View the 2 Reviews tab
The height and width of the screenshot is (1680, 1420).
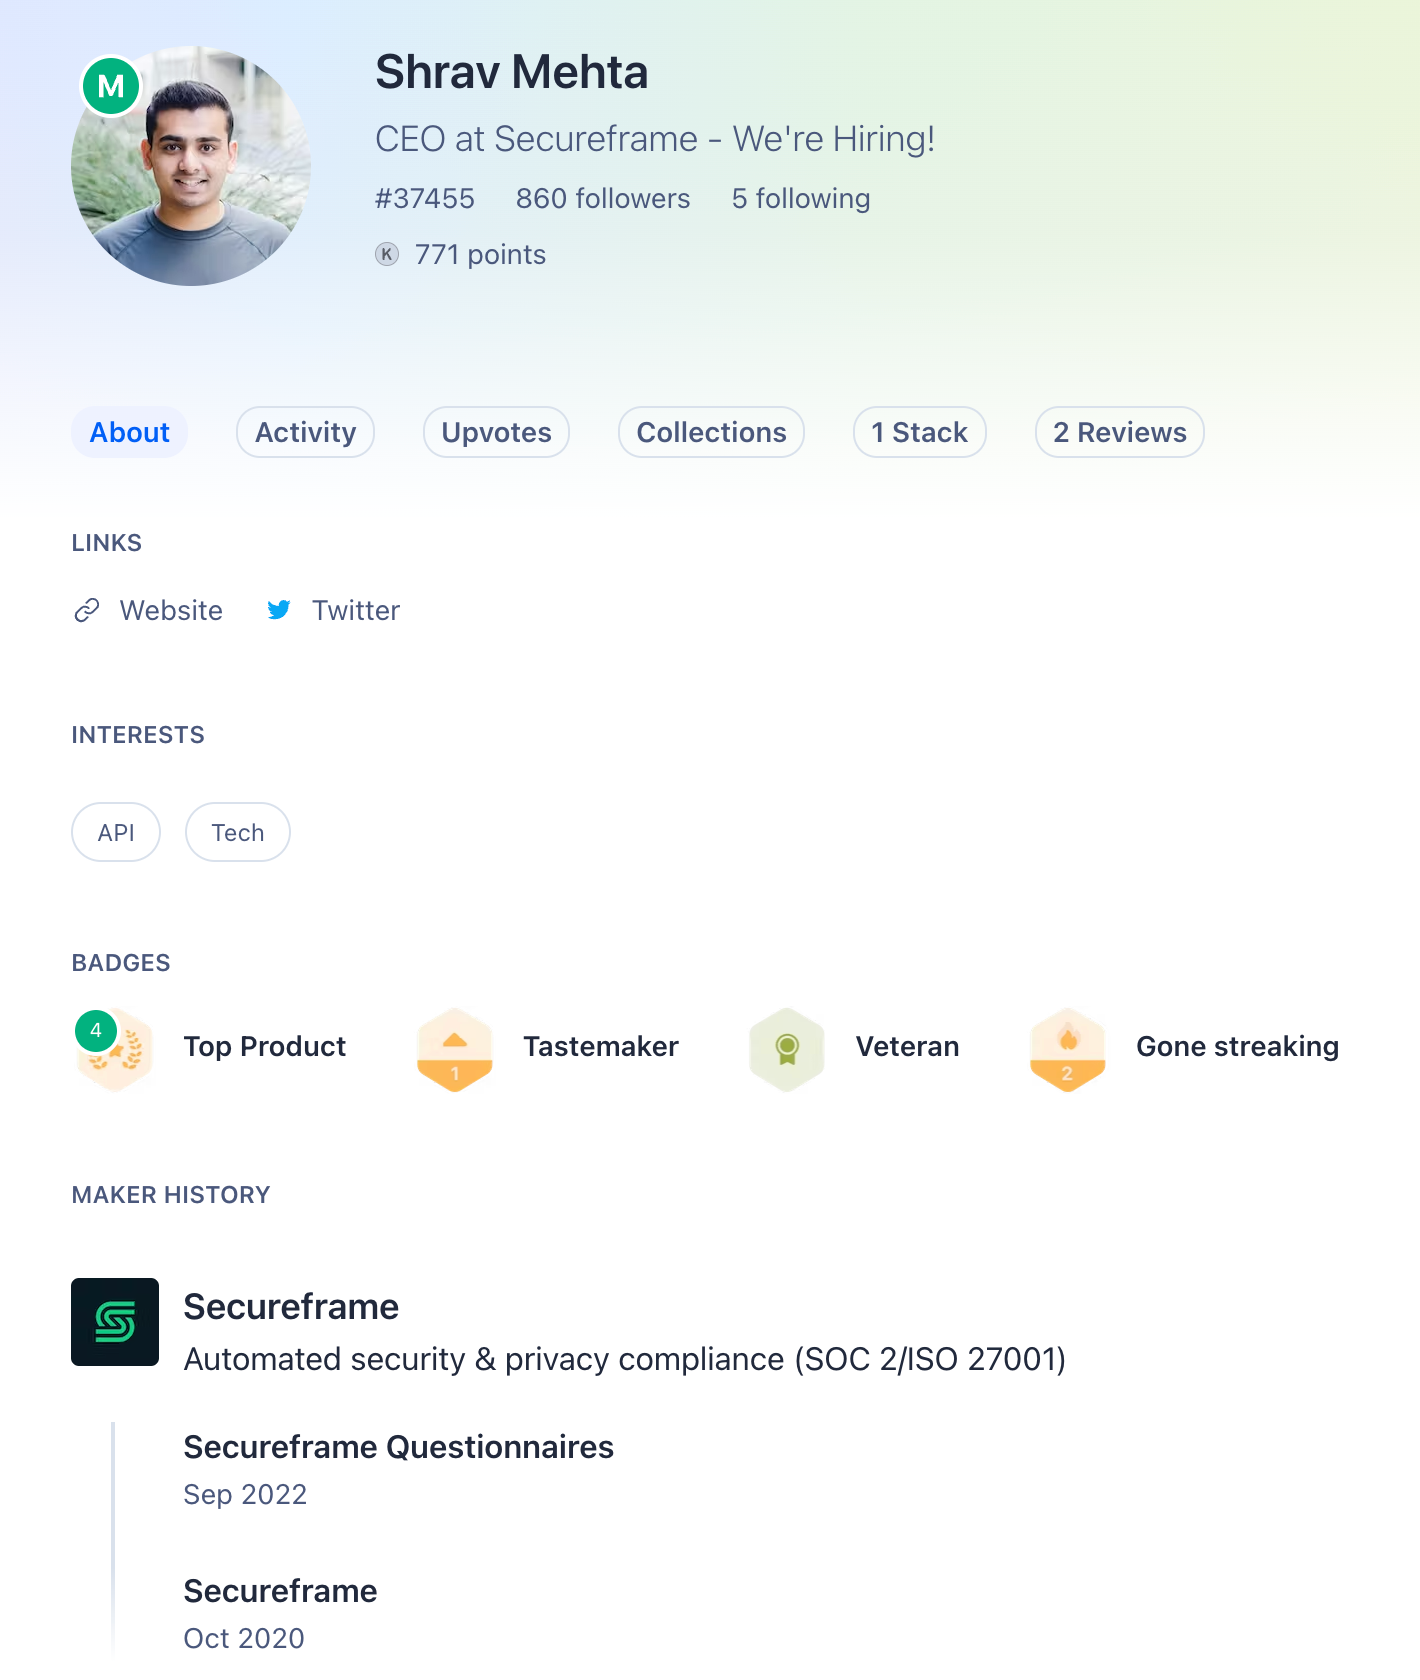pyautogui.click(x=1119, y=432)
